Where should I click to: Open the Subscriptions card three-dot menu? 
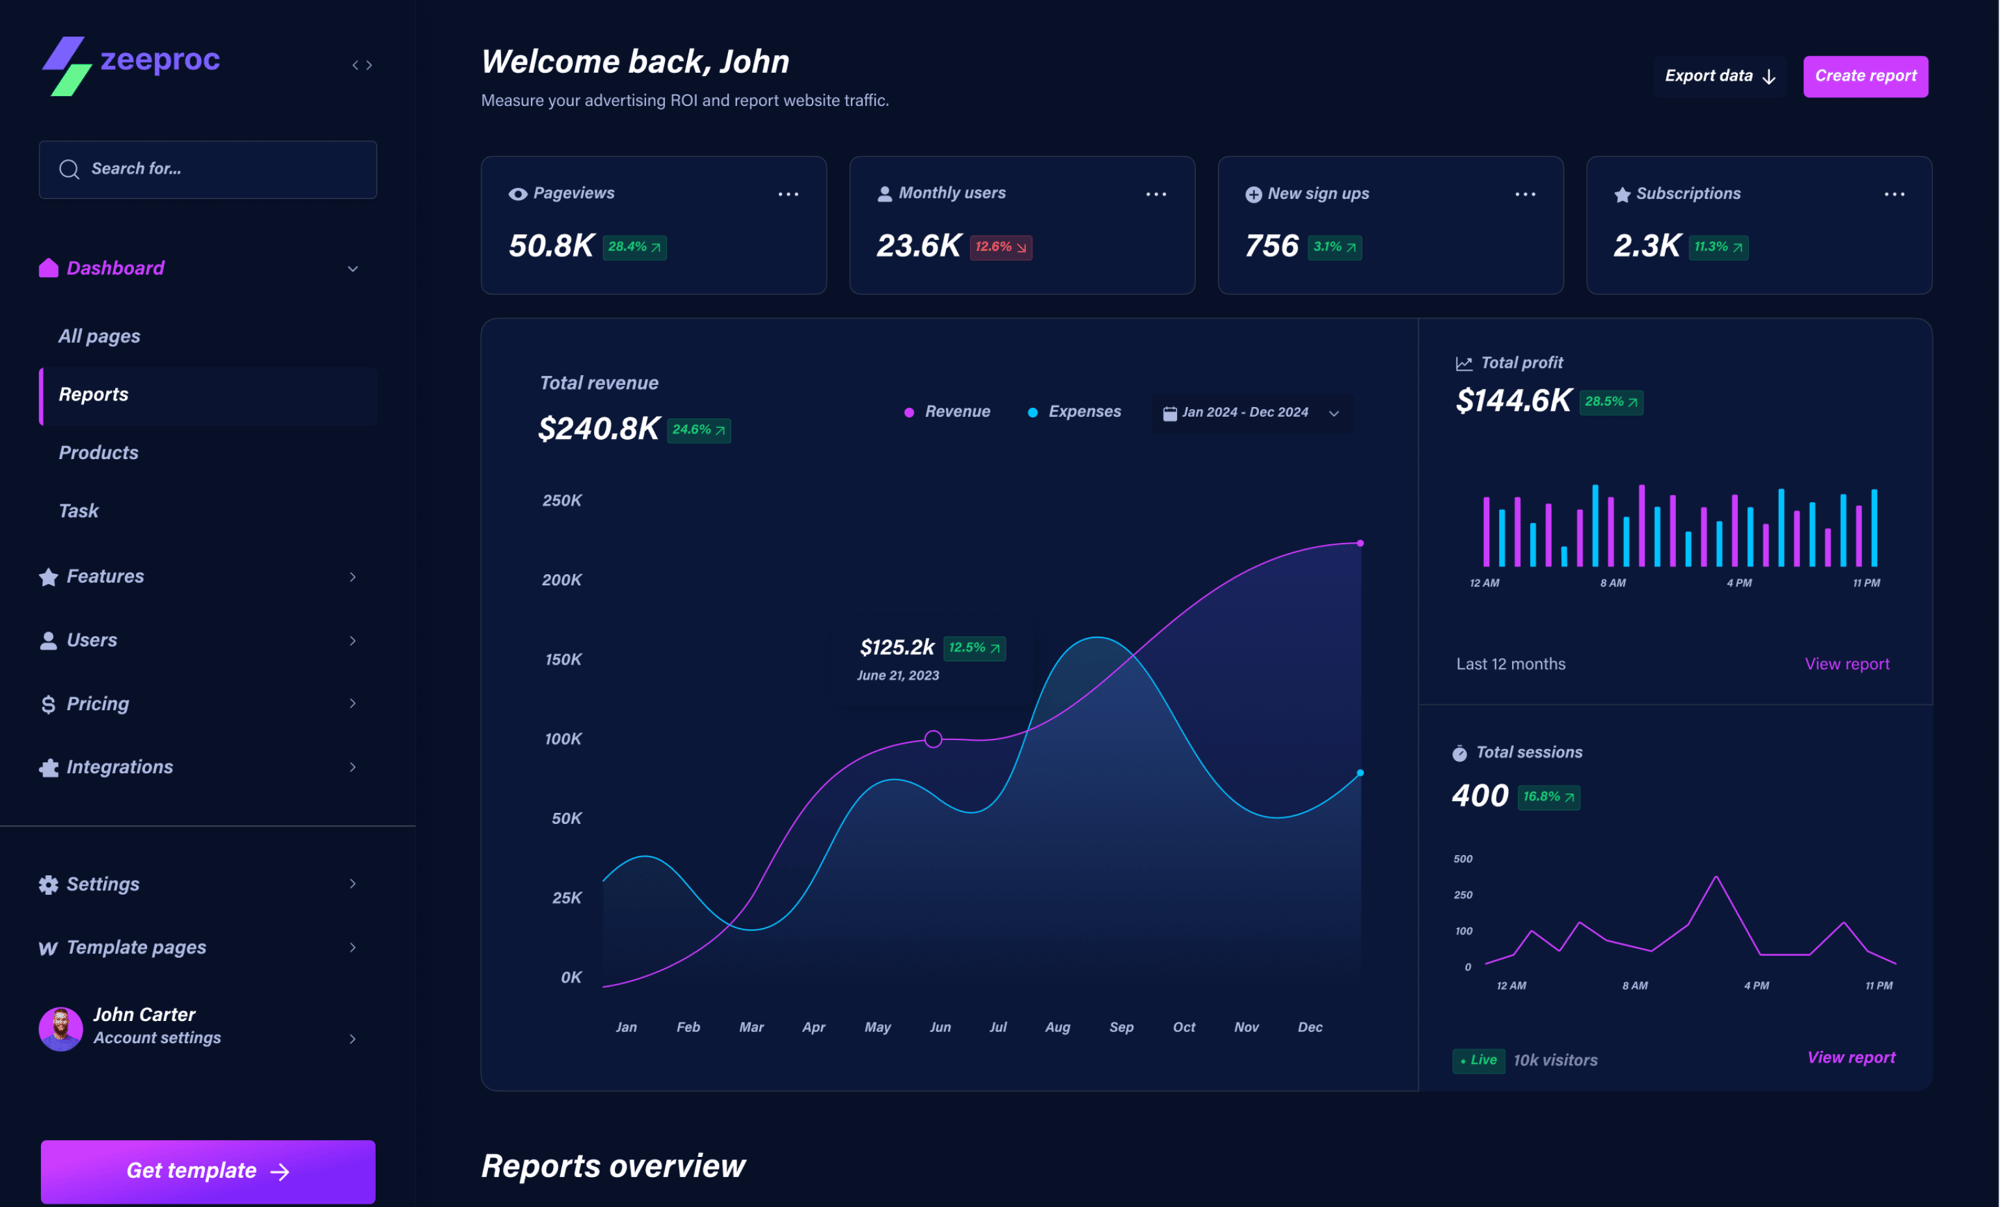tap(1894, 194)
